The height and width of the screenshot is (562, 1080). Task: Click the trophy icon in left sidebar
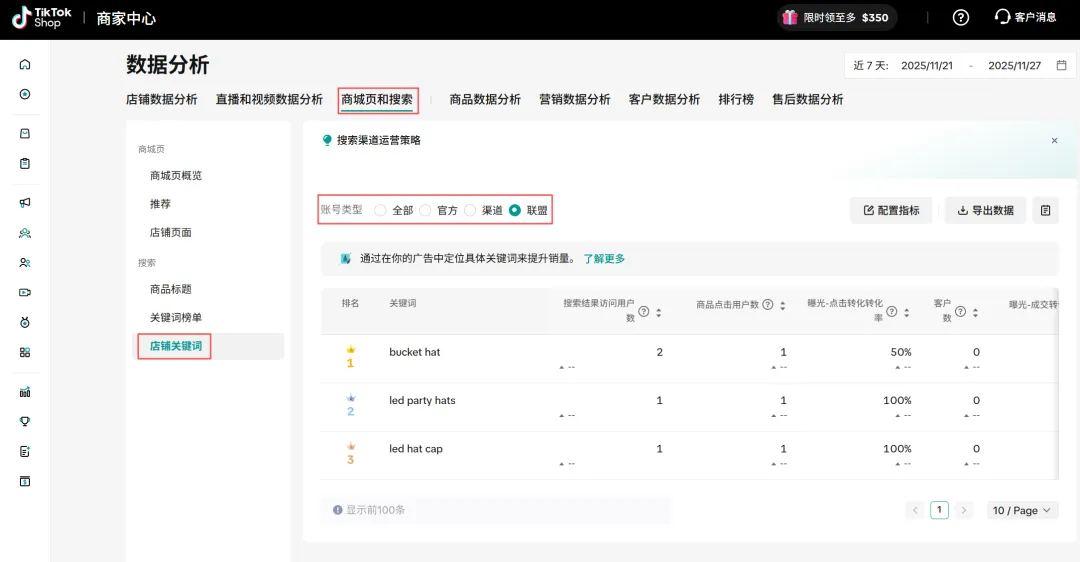(25, 422)
